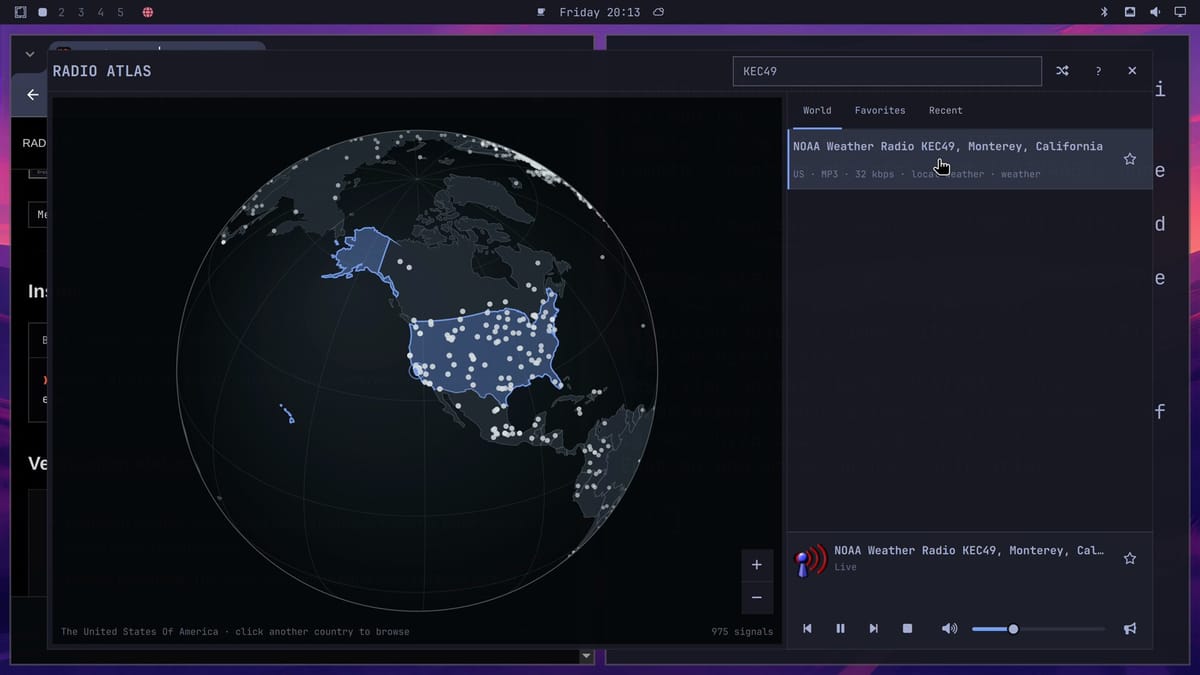Expand the chevron in the background window
This screenshot has width=1200, height=675.
coord(29,54)
